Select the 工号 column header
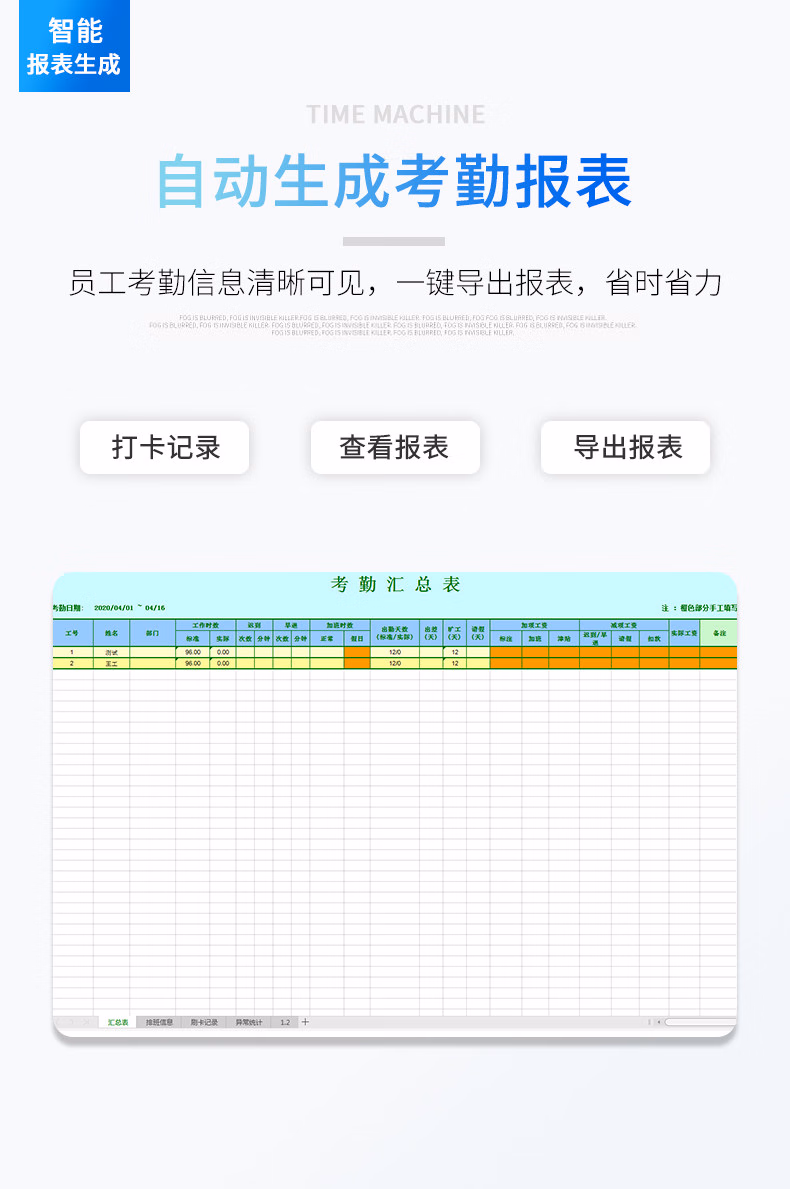The height and width of the screenshot is (1189, 790). (72, 633)
